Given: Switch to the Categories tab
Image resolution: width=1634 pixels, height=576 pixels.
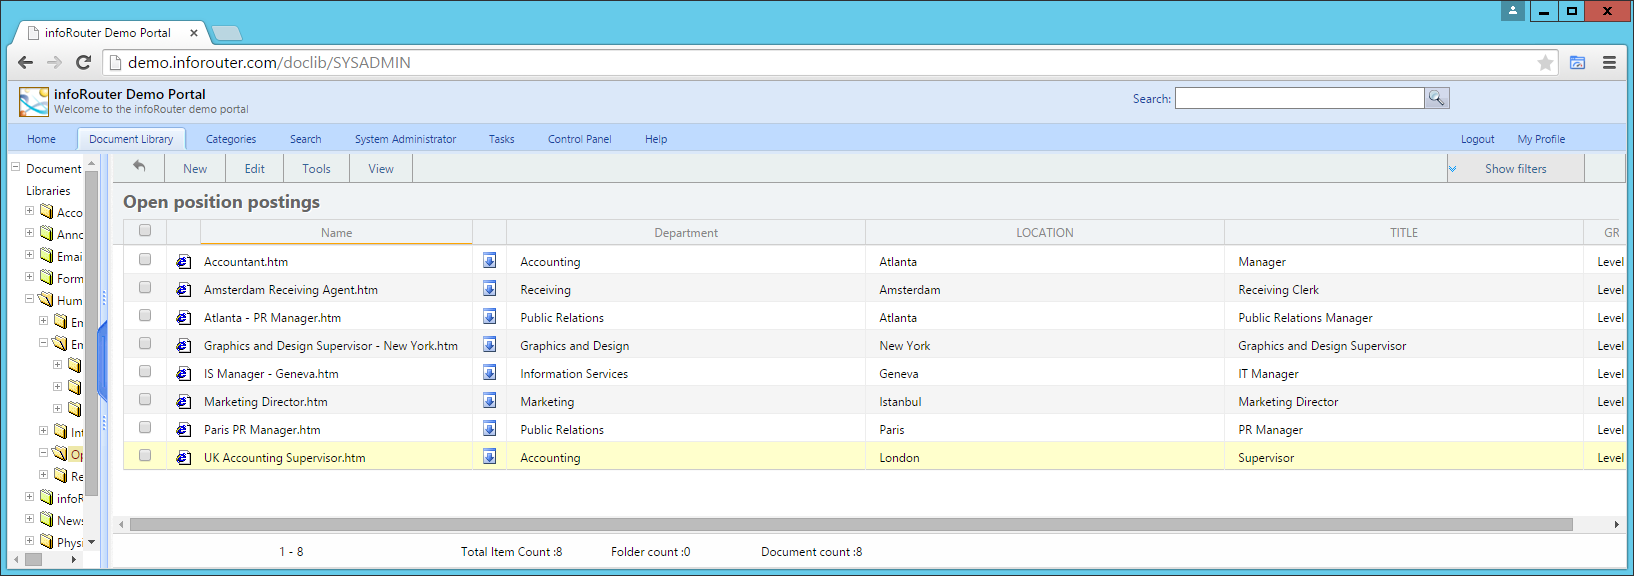Looking at the screenshot, I should [x=231, y=139].
